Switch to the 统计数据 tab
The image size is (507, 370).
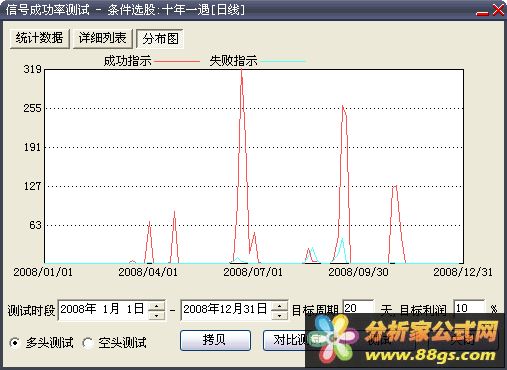coord(39,38)
